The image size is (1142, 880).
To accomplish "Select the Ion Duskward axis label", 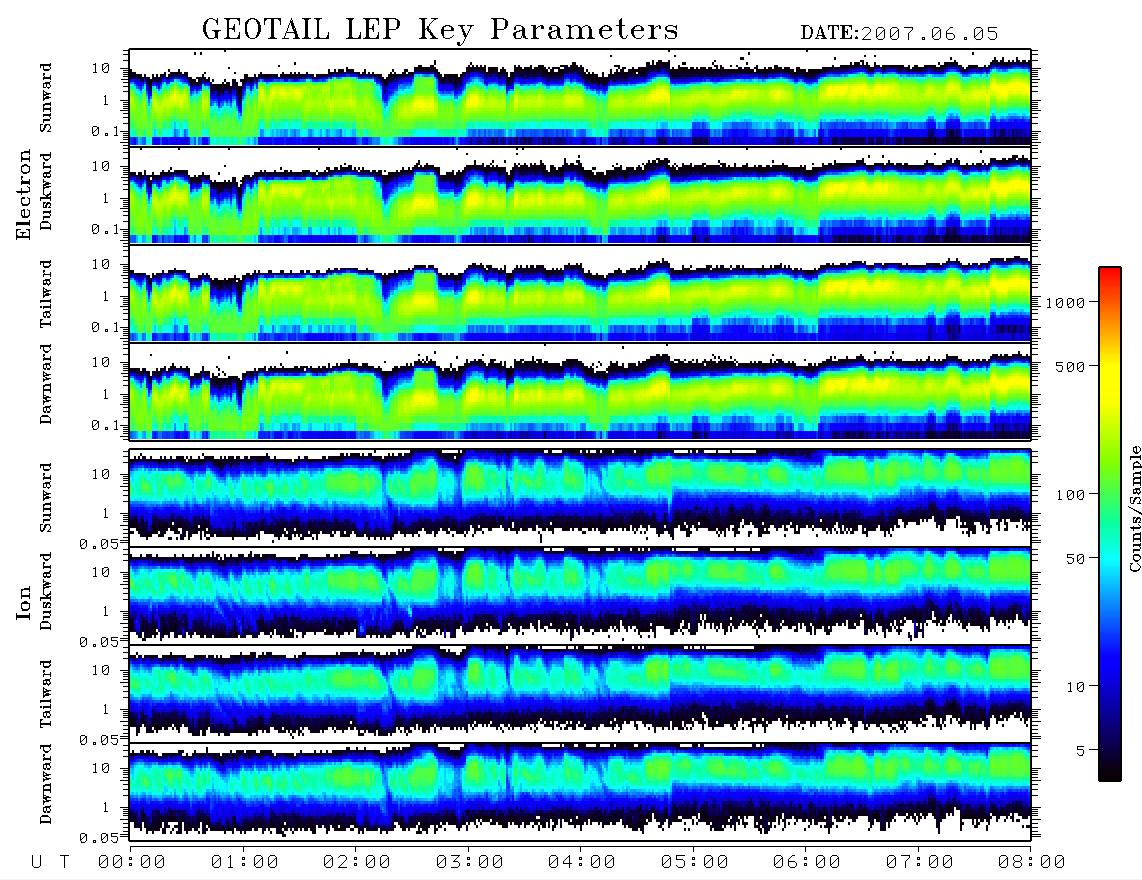I will coord(46,591).
